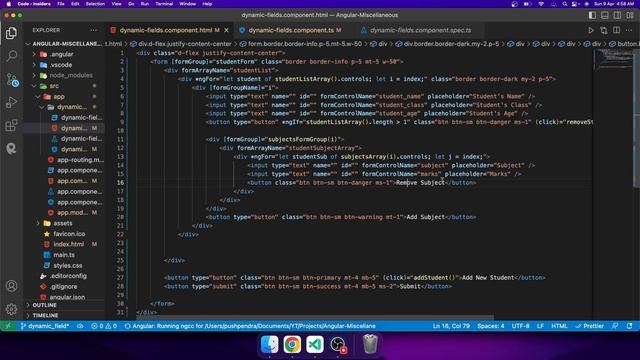
Task: Open the Explorer view in activity bar
Action: [x=11, y=33]
